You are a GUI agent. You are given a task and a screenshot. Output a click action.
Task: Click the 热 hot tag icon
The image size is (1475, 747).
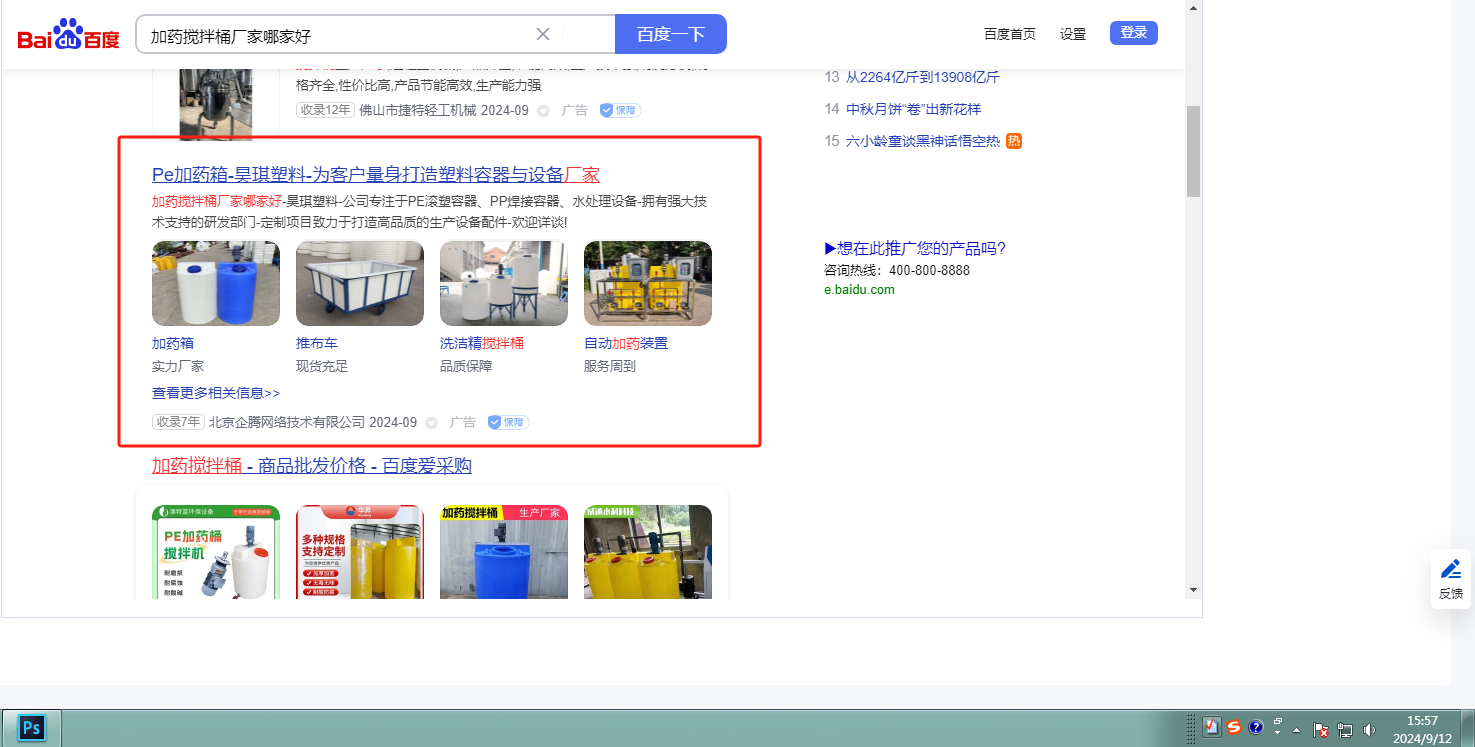coord(1014,141)
